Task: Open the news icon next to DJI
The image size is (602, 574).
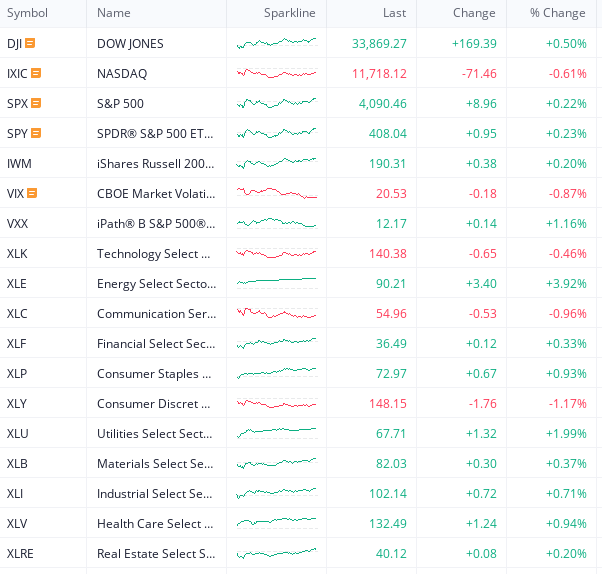Action: pos(30,43)
